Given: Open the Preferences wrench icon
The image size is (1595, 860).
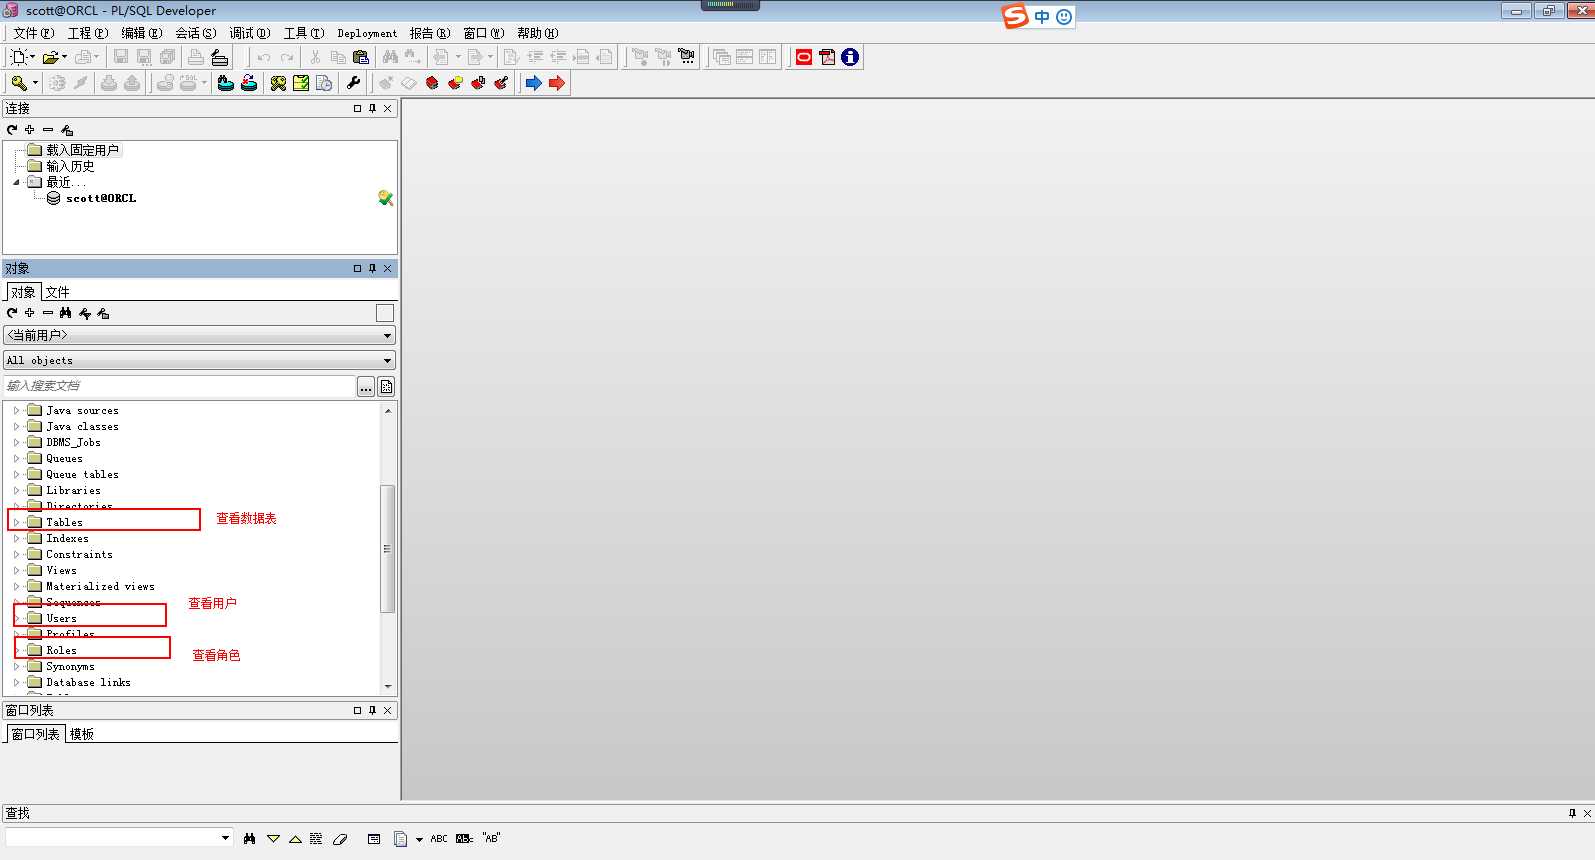Looking at the screenshot, I should click(x=353, y=83).
